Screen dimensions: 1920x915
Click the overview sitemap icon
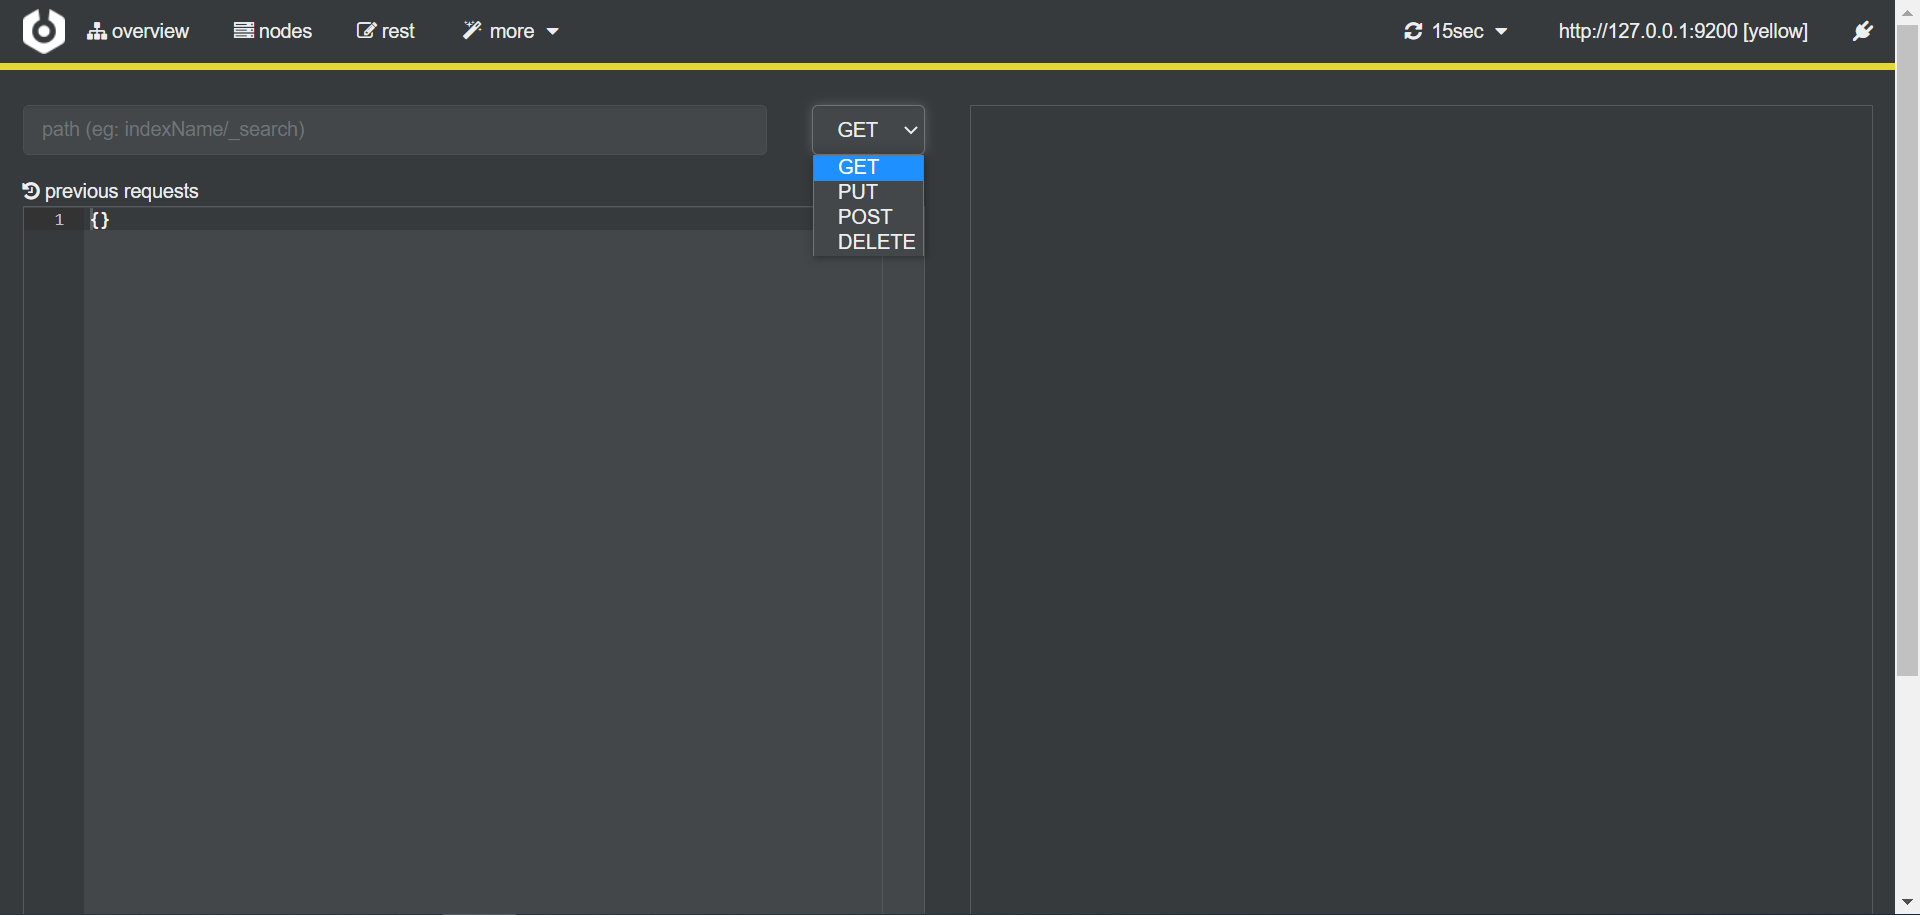point(97,32)
